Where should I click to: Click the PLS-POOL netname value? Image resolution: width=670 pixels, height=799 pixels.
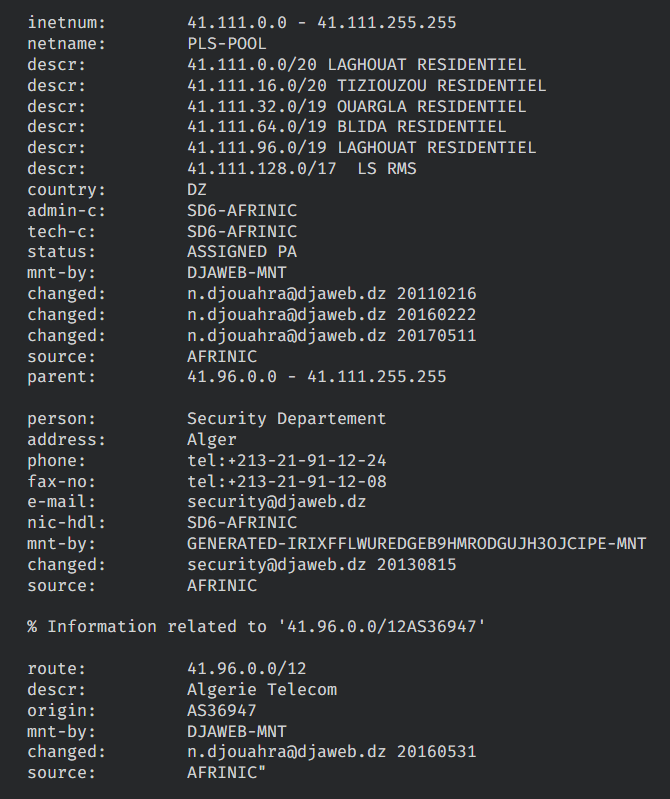pyautogui.click(x=226, y=43)
